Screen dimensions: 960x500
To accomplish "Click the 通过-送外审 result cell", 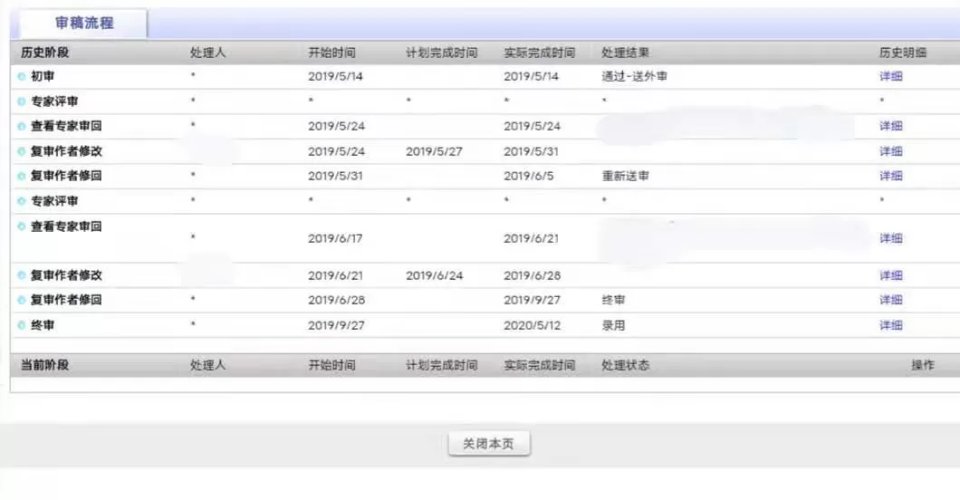I will coord(634,77).
